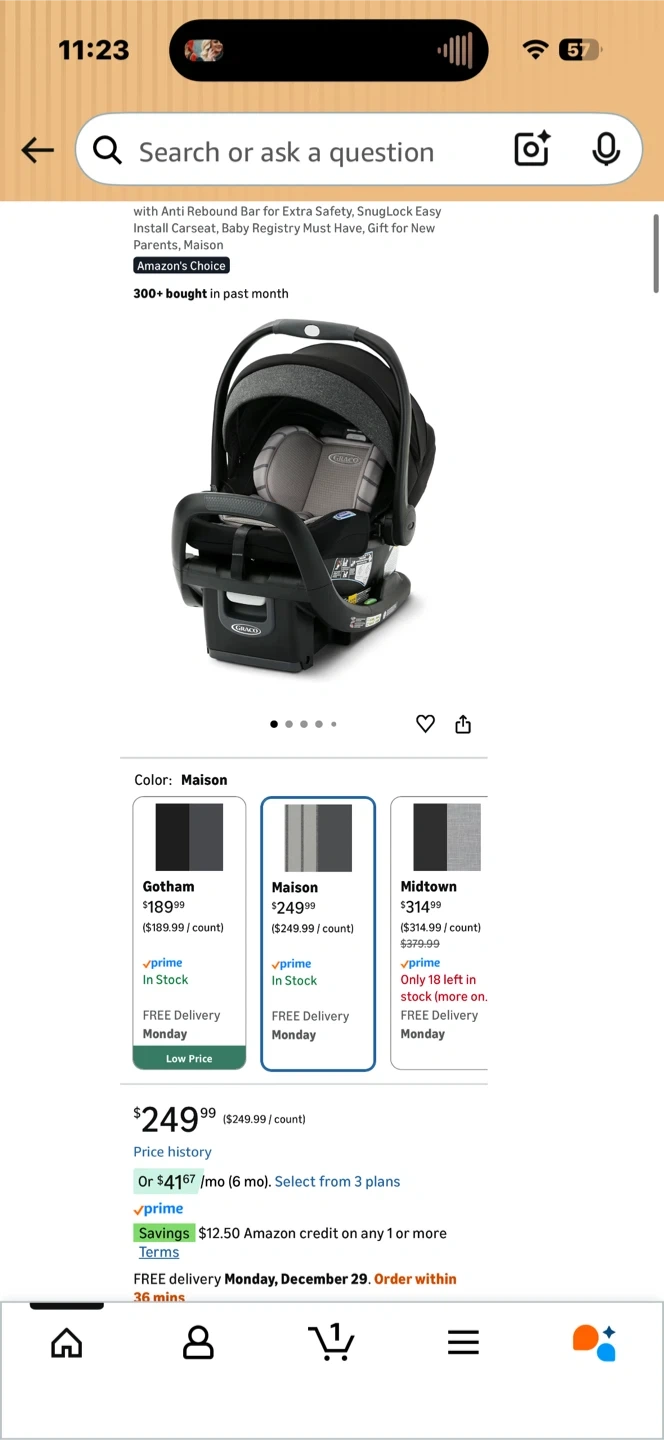Add product to wishlist with heart icon
Screen dimensions: 664x1440
click(x=425, y=724)
